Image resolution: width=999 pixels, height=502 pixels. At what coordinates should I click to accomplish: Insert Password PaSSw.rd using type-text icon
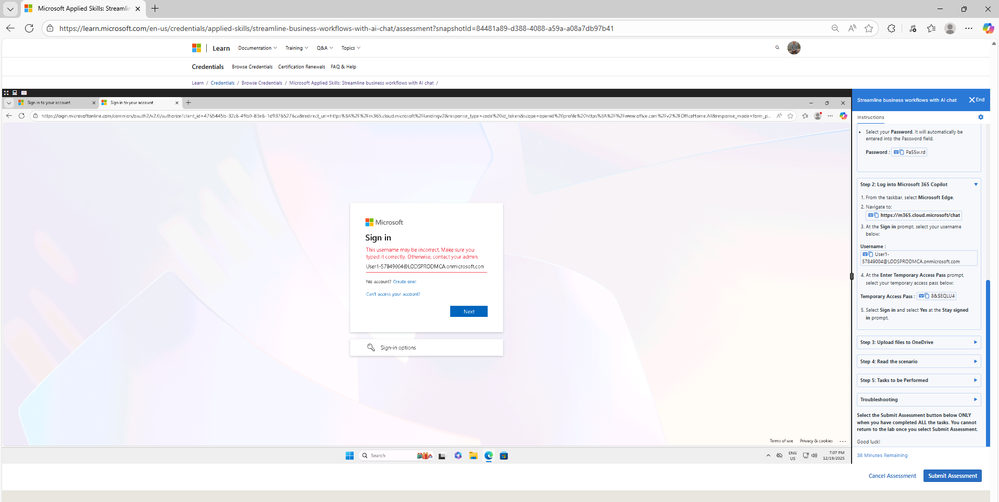pyautogui.click(x=895, y=152)
